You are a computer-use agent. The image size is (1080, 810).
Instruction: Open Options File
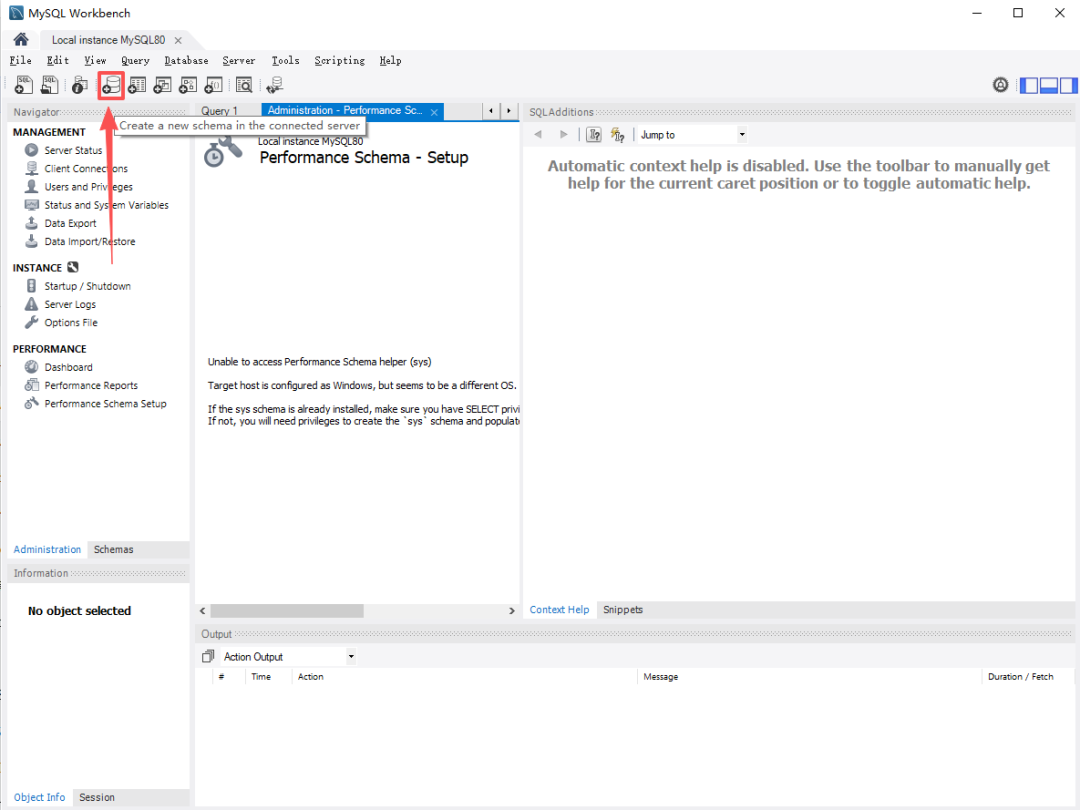(71, 323)
